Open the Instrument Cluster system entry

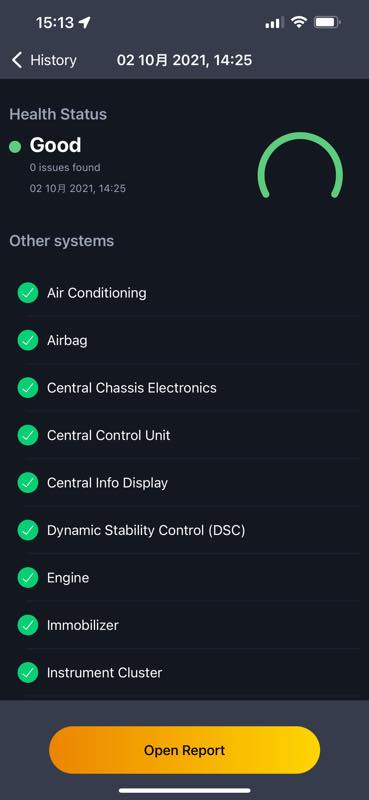pos(184,672)
